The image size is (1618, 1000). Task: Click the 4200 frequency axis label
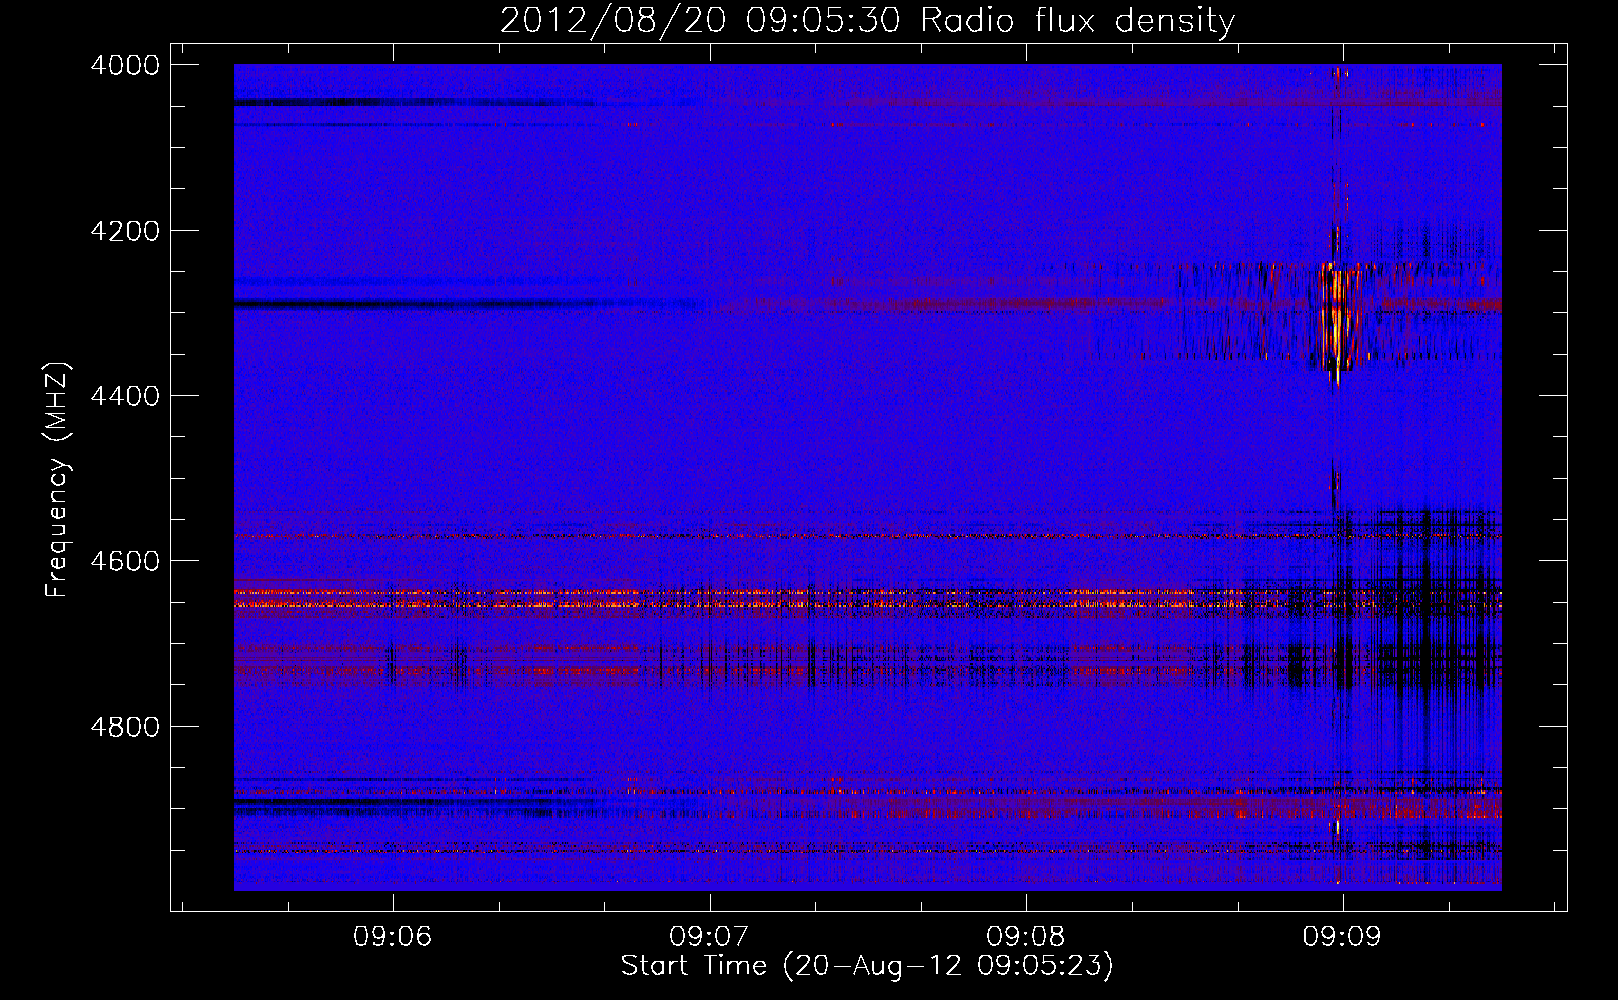click(125, 231)
